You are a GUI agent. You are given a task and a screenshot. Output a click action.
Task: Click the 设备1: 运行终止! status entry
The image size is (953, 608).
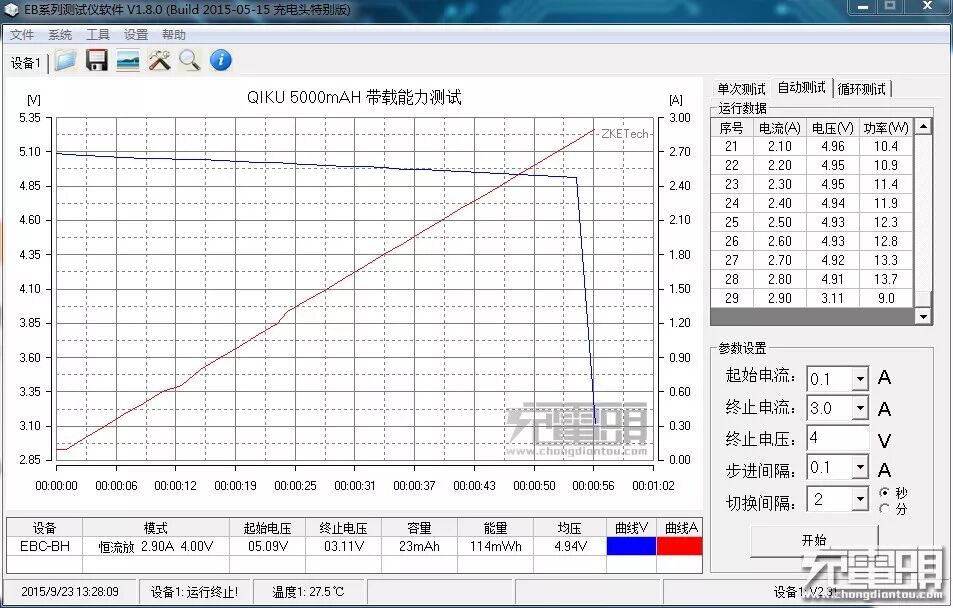(x=194, y=592)
